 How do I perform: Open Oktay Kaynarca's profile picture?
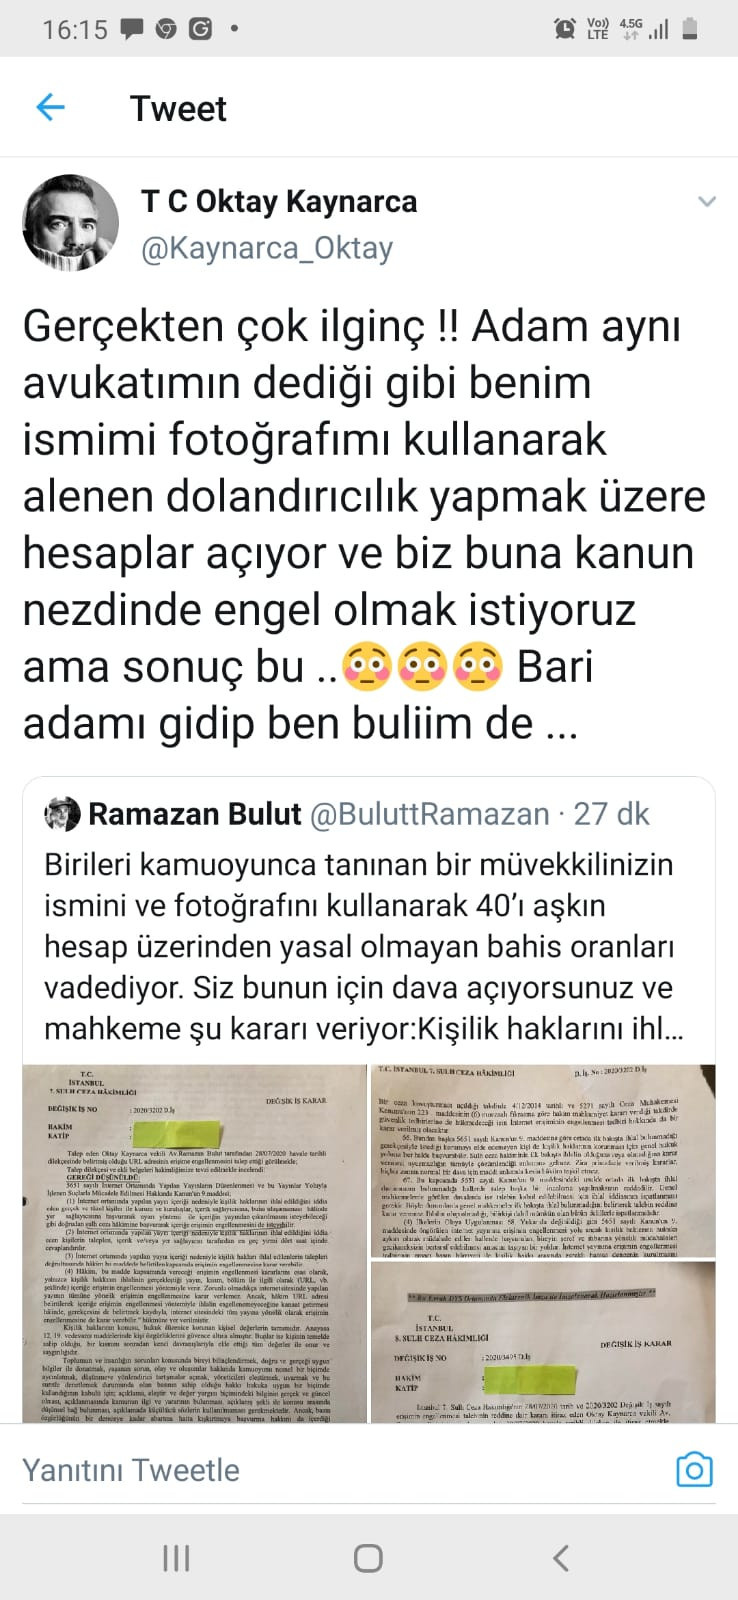[70, 223]
